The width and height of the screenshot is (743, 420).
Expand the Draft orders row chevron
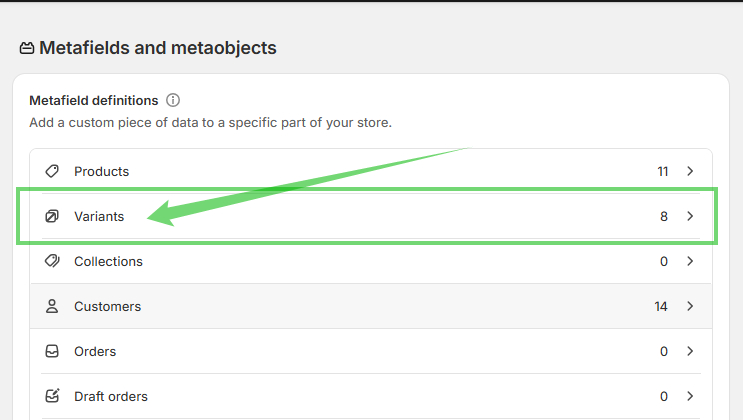(x=690, y=396)
